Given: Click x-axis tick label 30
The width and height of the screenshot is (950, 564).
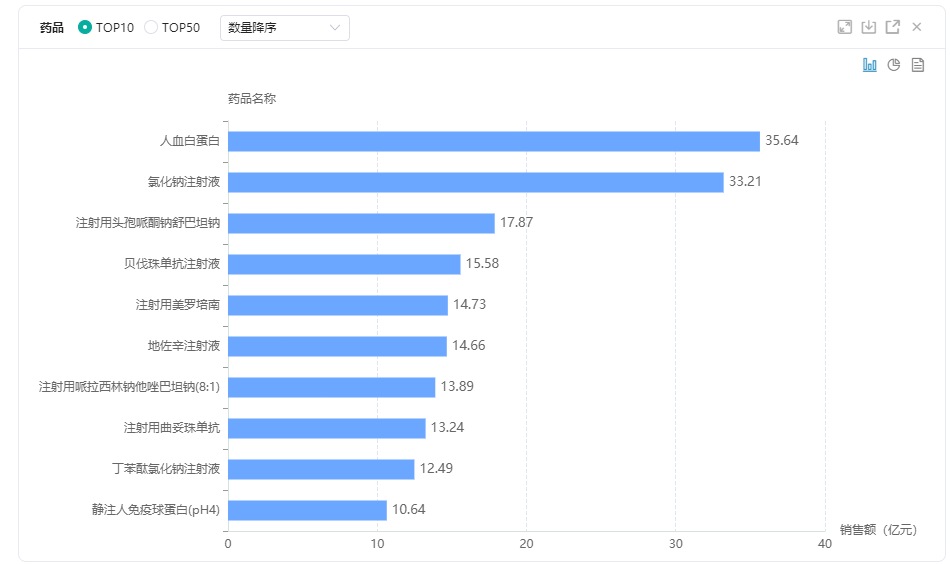Looking at the screenshot, I should 676,544.
